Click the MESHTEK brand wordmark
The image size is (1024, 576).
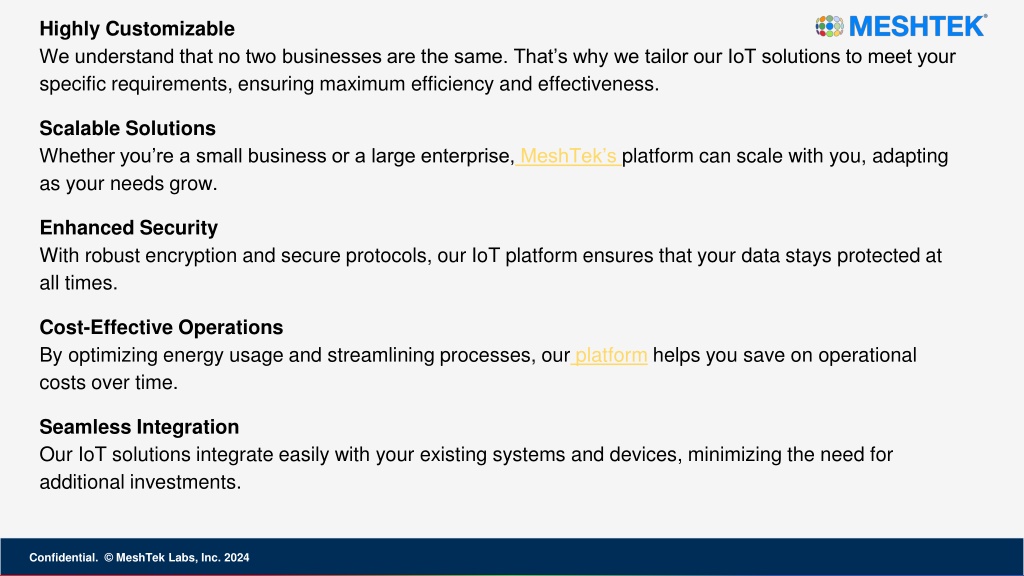[x=917, y=26]
